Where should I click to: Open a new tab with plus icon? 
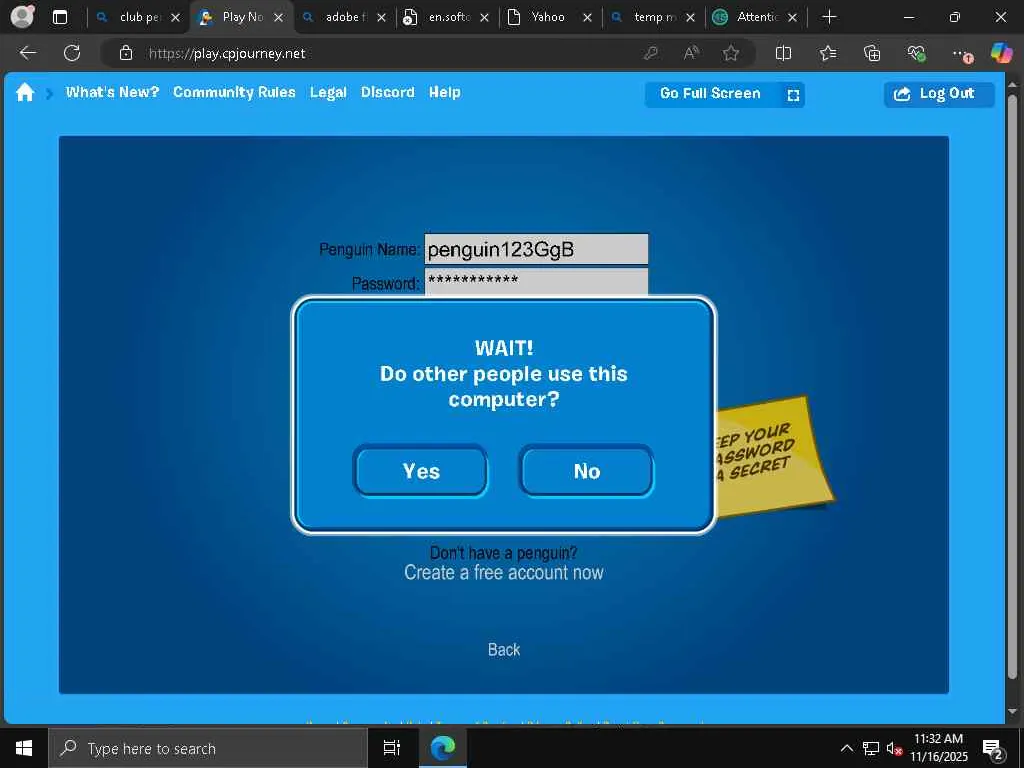(x=829, y=17)
